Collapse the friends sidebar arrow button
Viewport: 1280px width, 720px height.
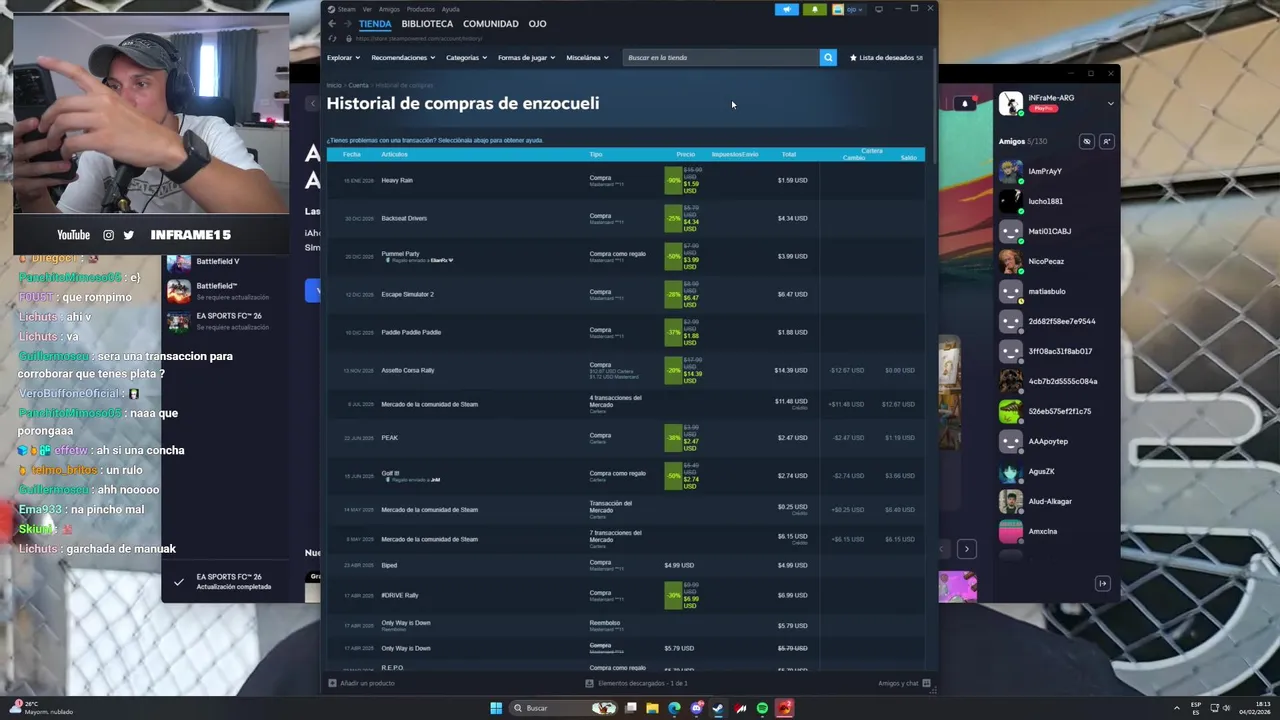click(1103, 583)
